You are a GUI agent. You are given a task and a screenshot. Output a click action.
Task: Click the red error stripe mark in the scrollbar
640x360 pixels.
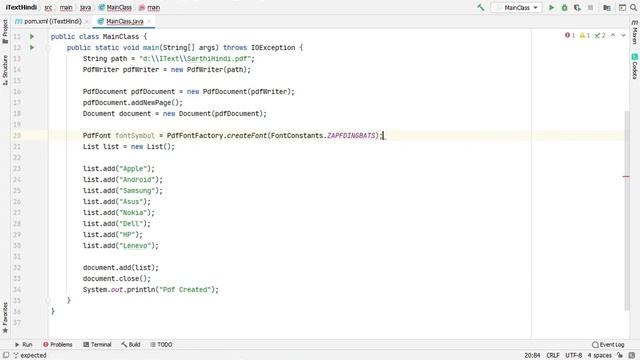tap(626, 177)
